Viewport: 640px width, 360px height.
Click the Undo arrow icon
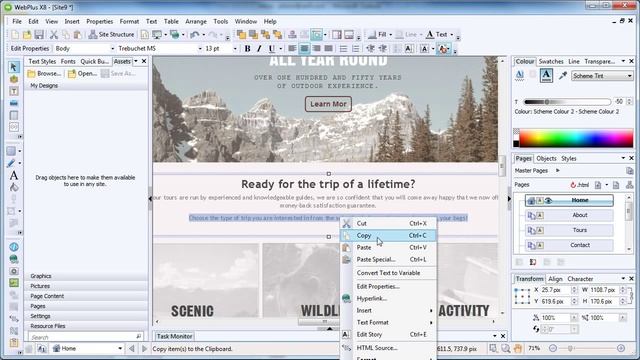[194, 35]
